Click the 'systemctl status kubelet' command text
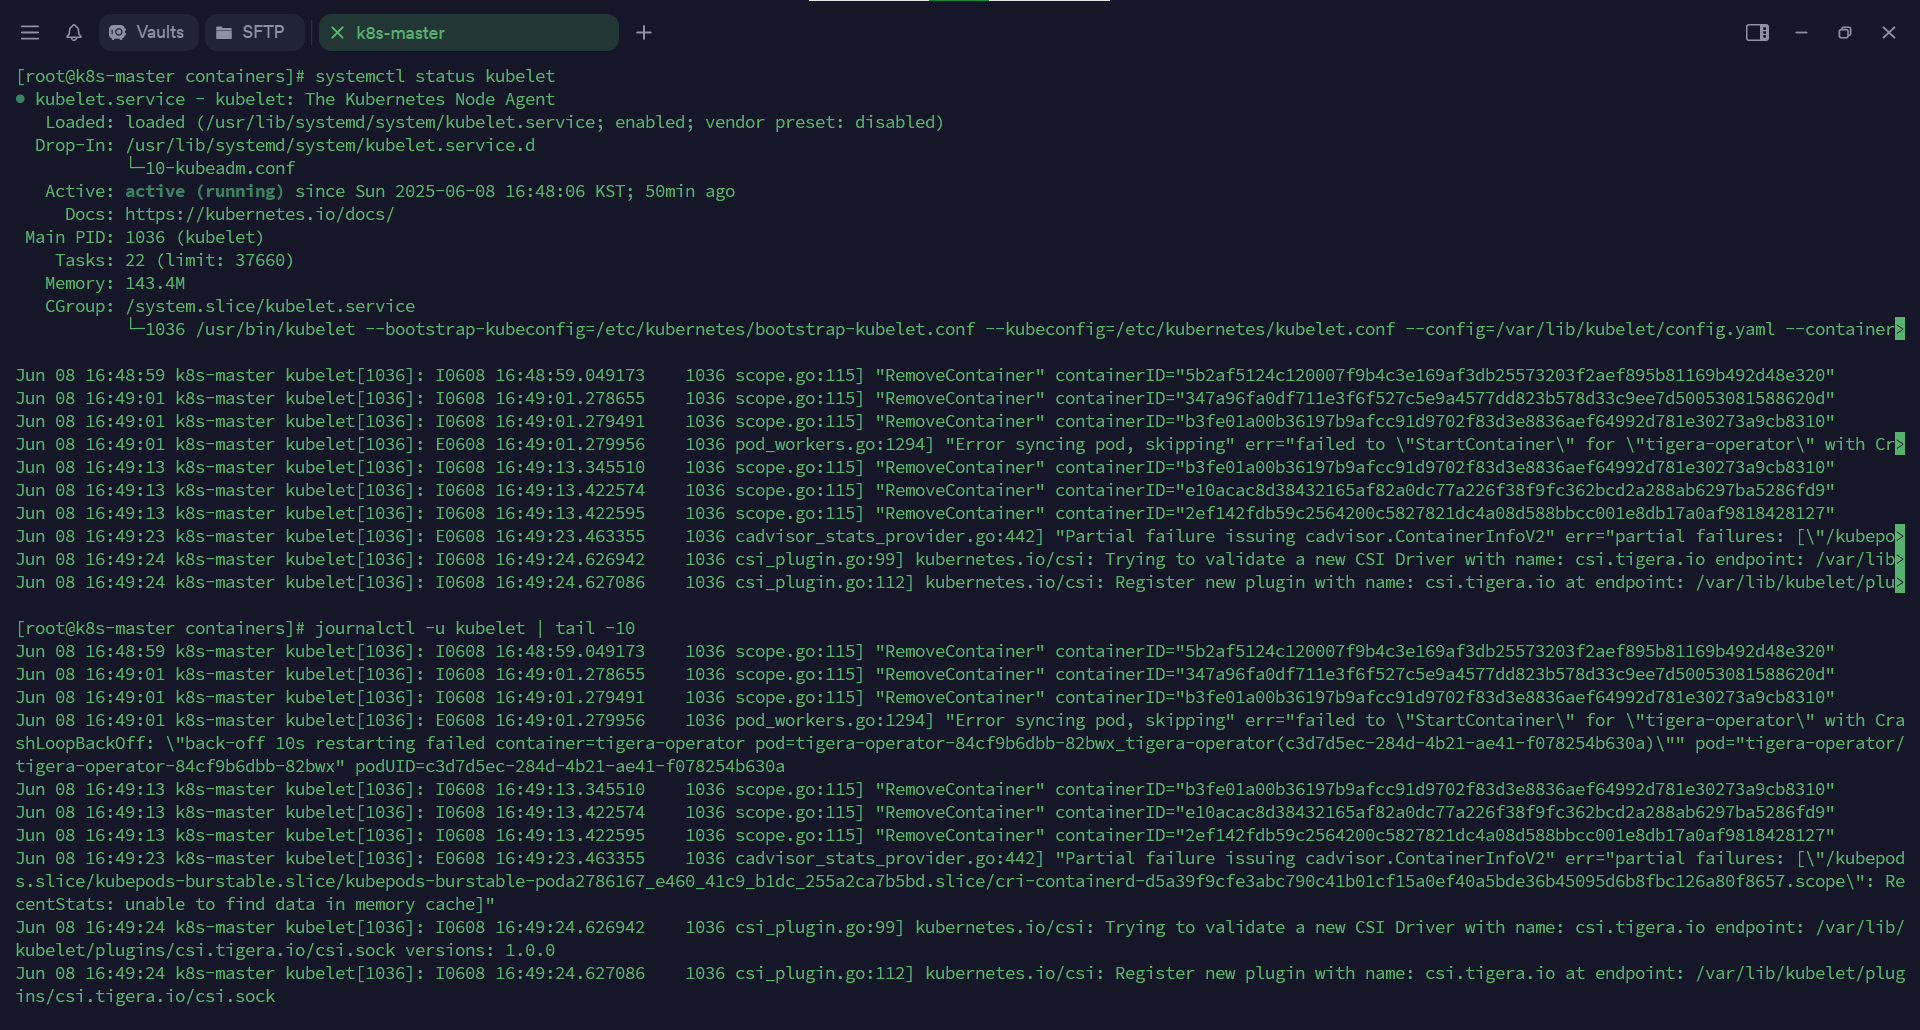This screenshot has height=1030, width=1920. [435, 76]
